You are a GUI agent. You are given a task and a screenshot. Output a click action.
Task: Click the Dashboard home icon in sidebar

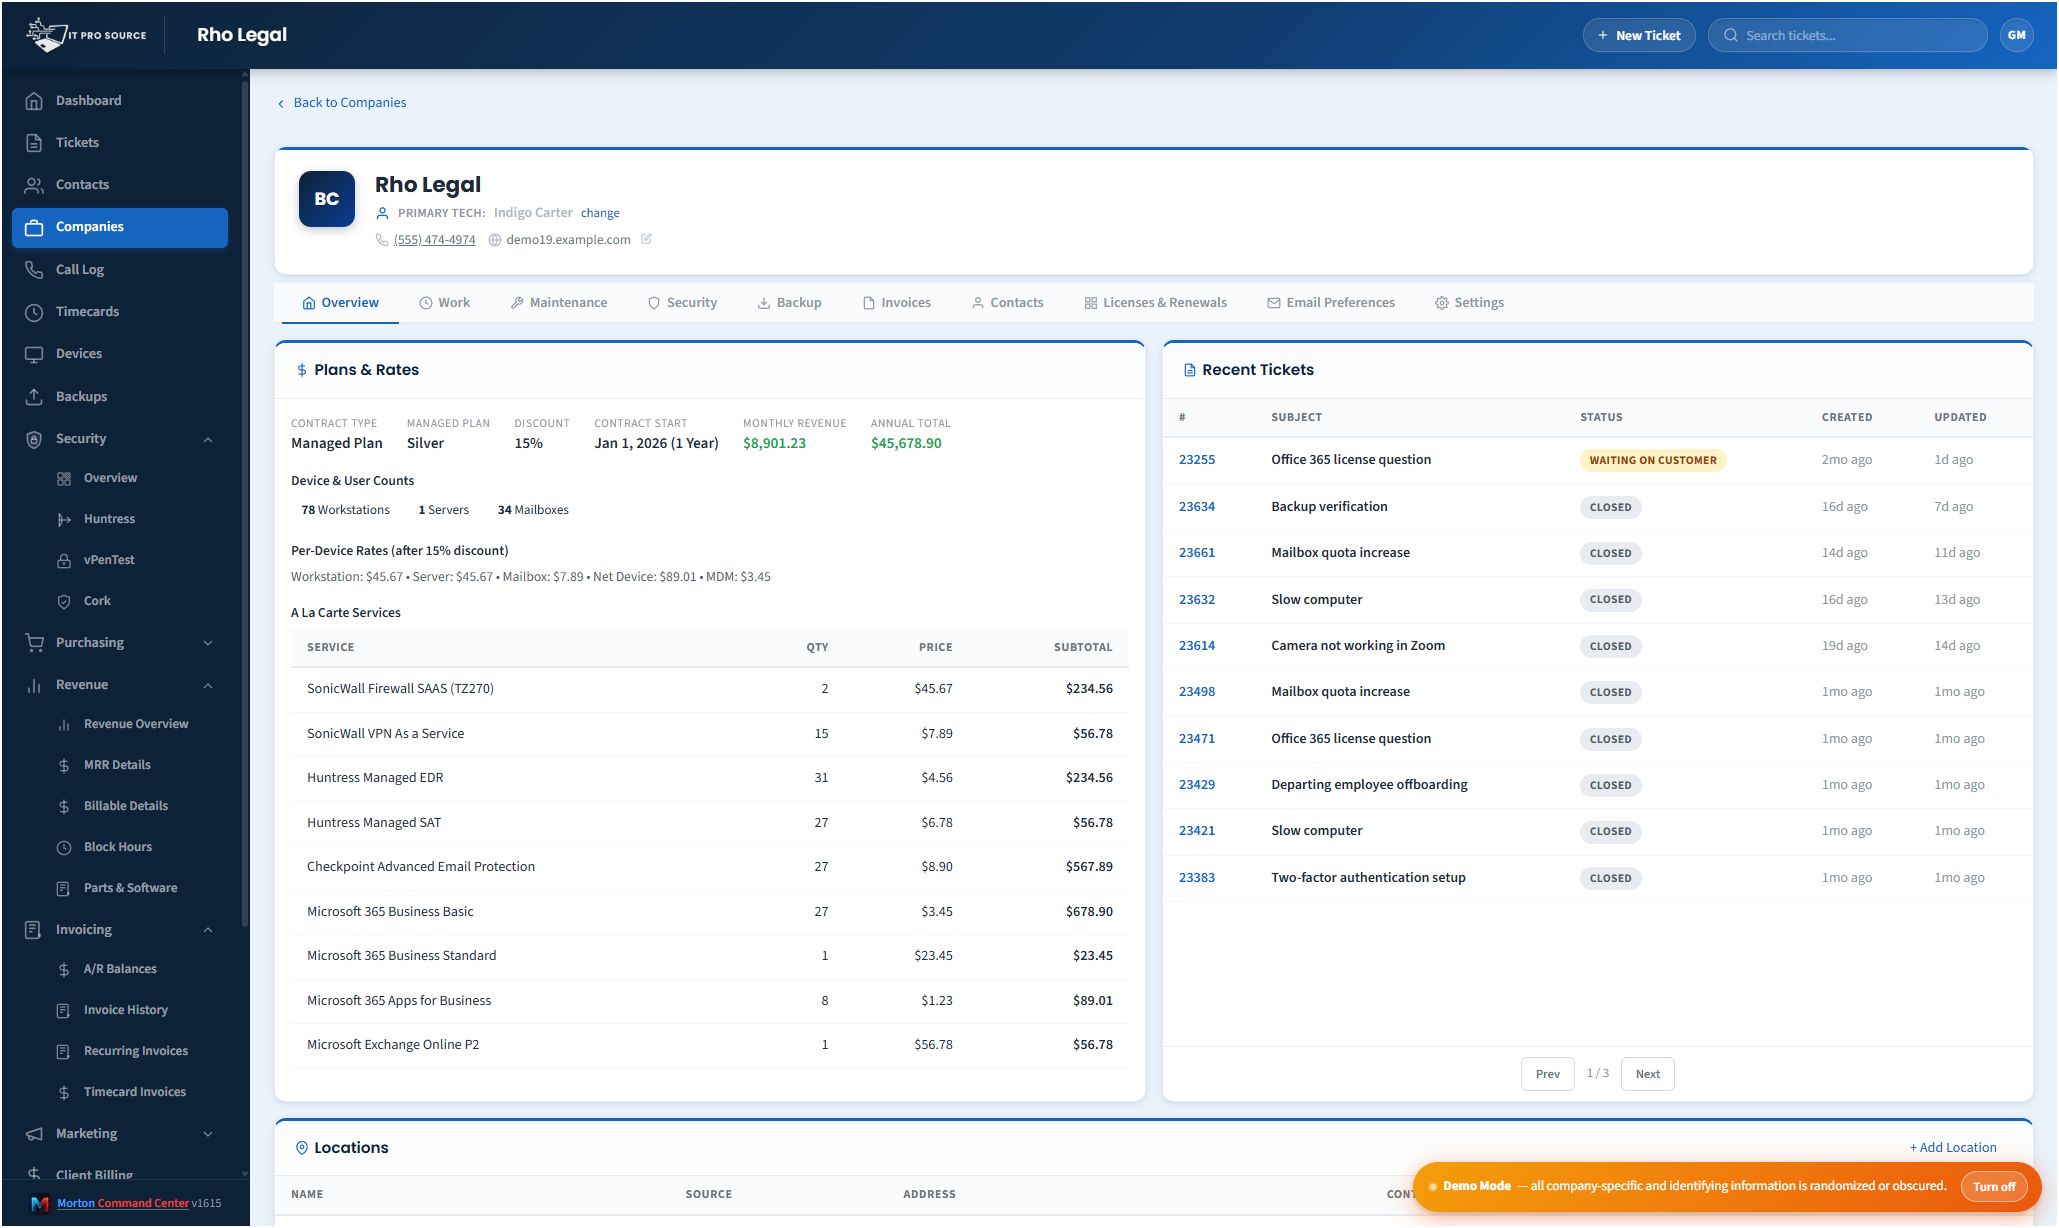point(34,101)
